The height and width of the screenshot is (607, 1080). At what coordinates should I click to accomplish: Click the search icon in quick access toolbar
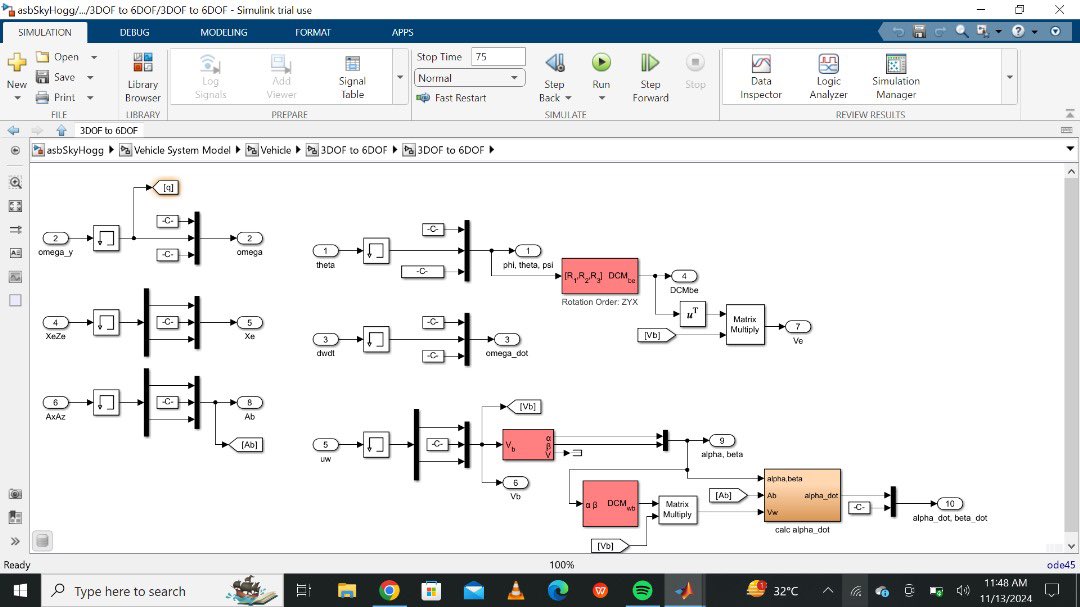click(x=962, y=32)
